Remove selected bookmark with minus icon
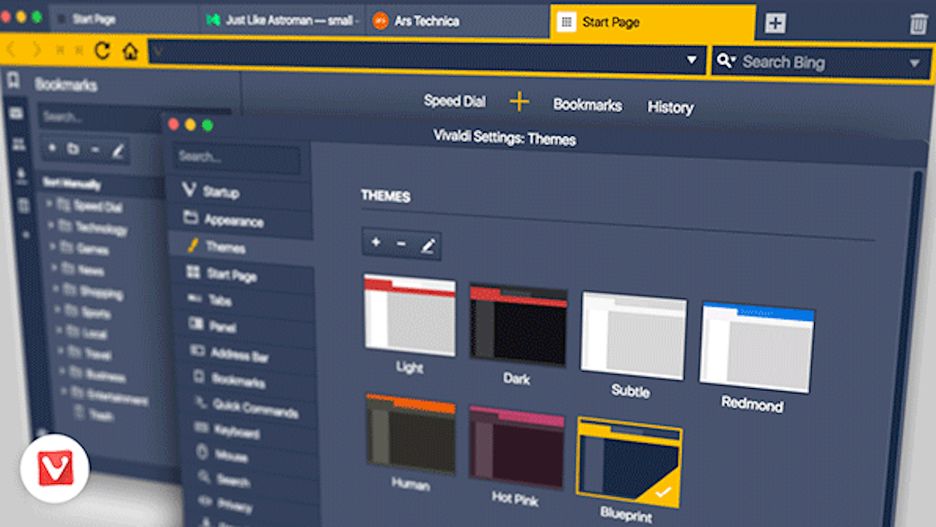The image size is (936, 527). [95, 149]
